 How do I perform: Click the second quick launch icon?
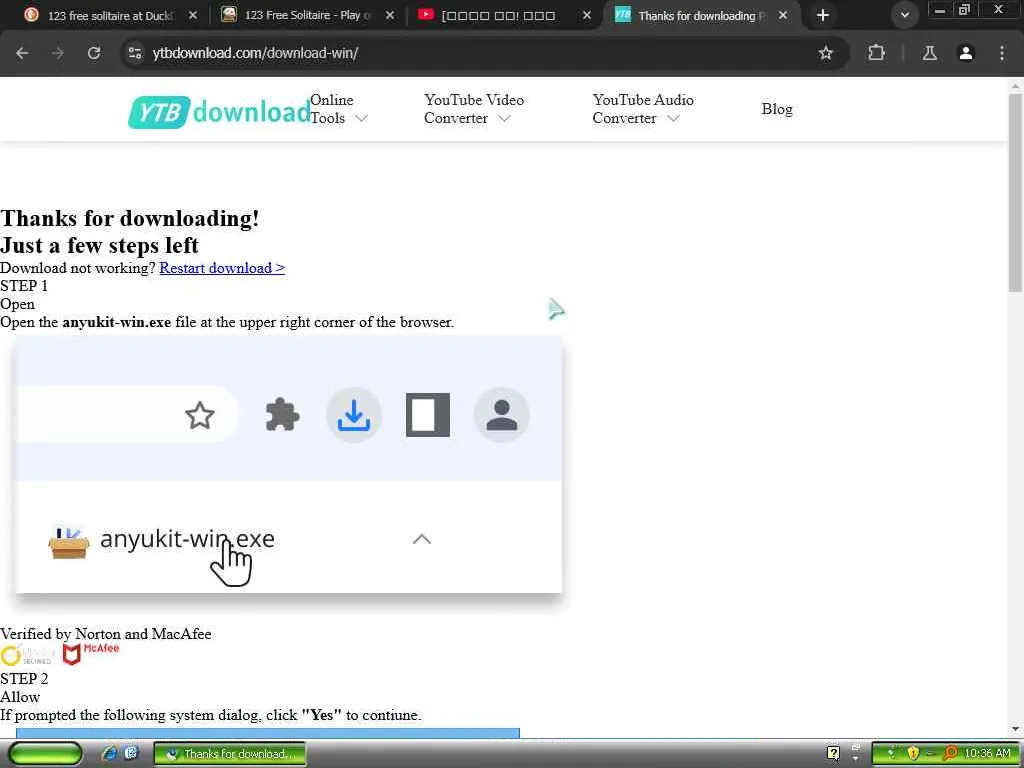pyautogui.click(x=131, y=754)
